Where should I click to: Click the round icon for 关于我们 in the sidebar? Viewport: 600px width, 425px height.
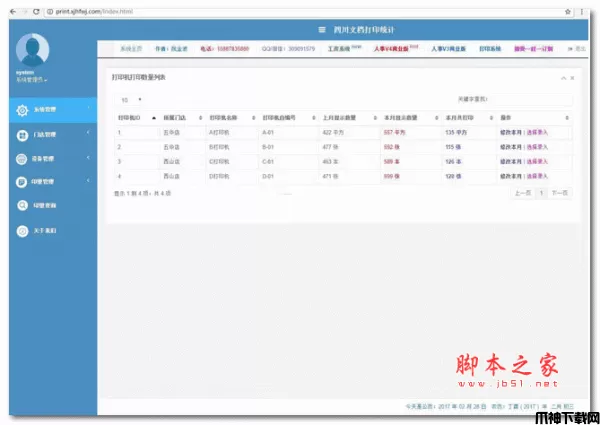tap(22, 231)
